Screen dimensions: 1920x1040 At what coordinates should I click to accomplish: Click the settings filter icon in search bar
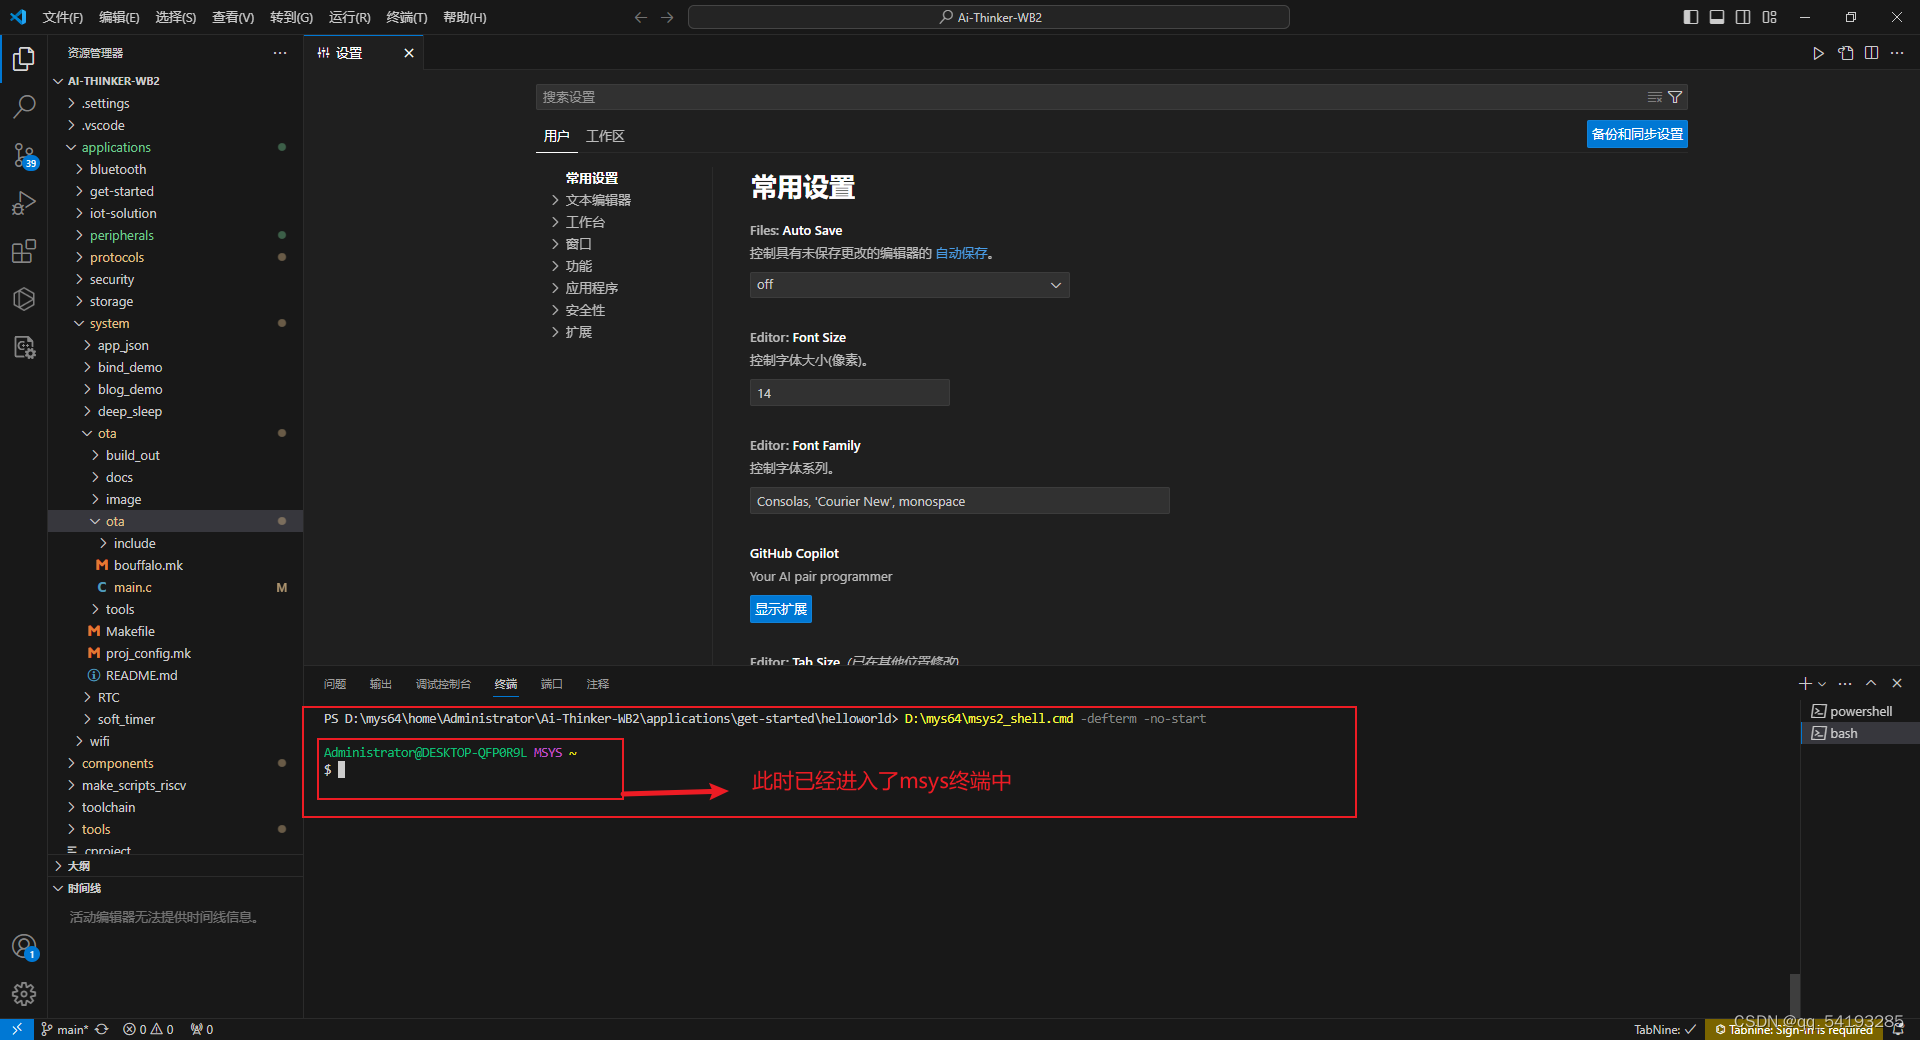pos(1675,97)
